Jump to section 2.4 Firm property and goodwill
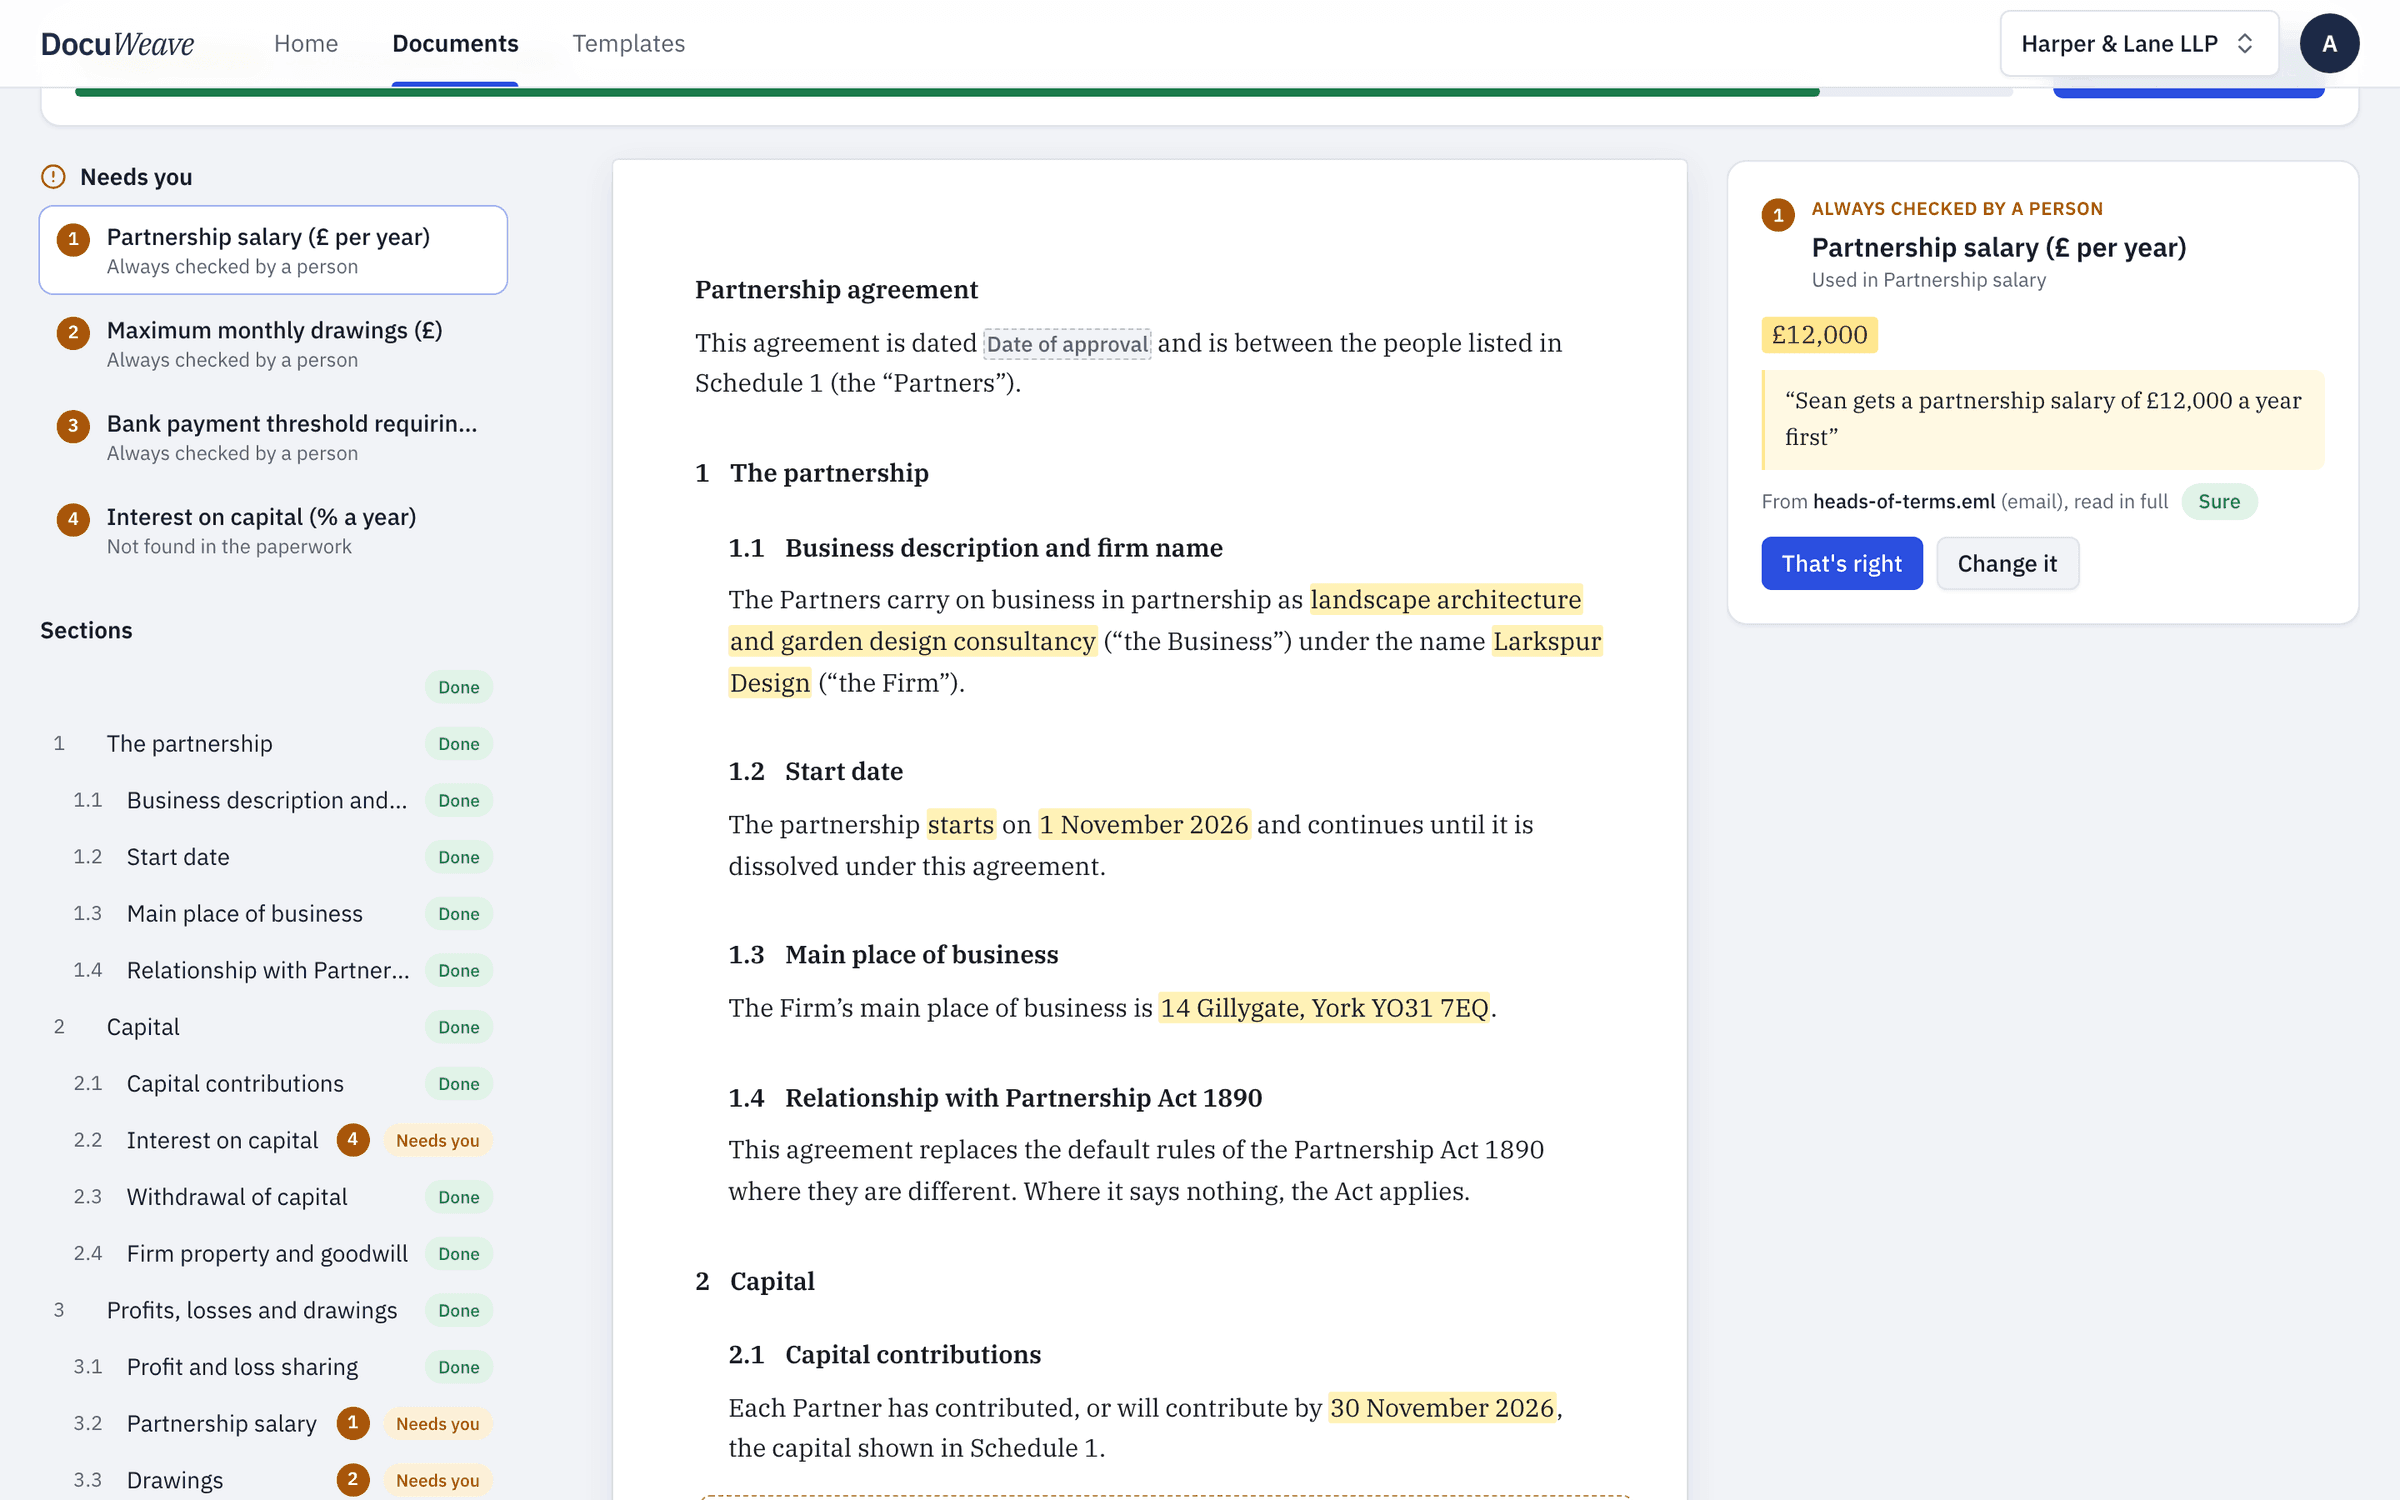Viewport: 2400px width, 1500px height. 273,1253
